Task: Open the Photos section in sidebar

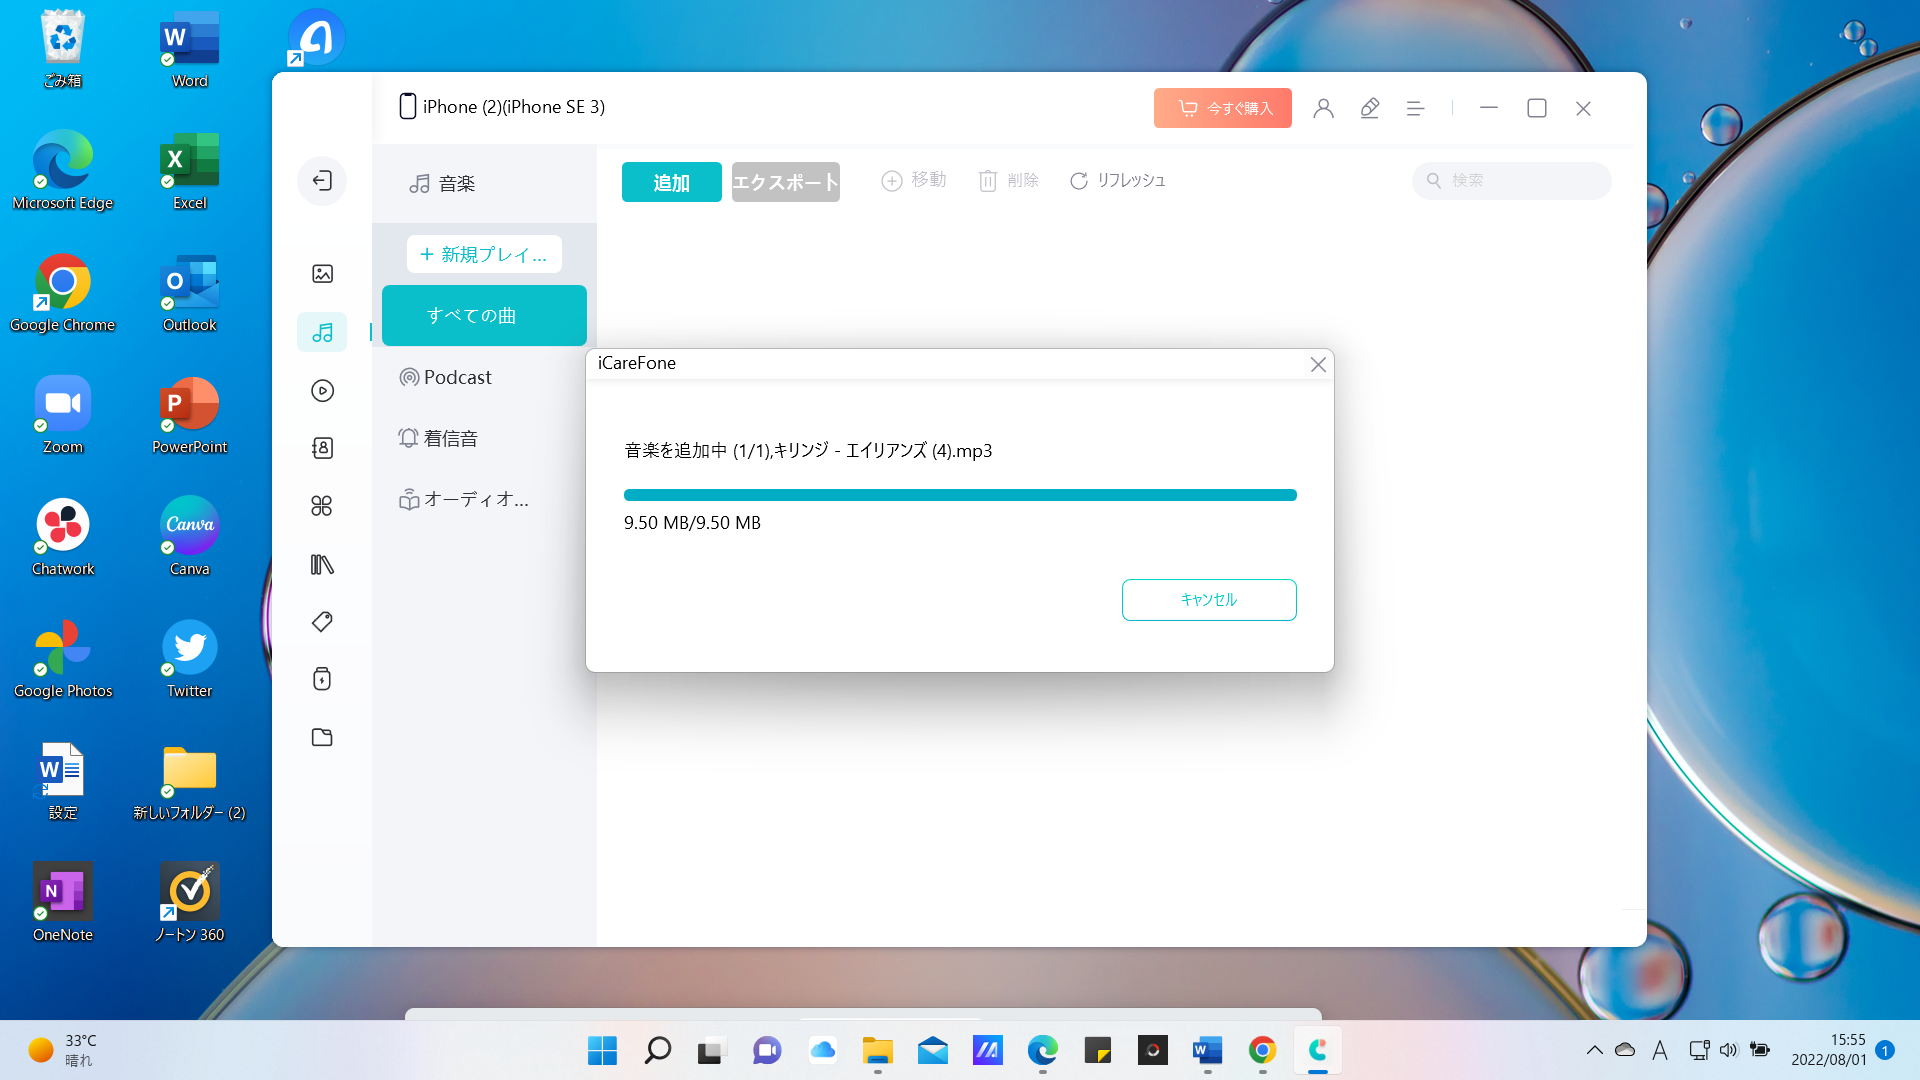Action: 322,274
